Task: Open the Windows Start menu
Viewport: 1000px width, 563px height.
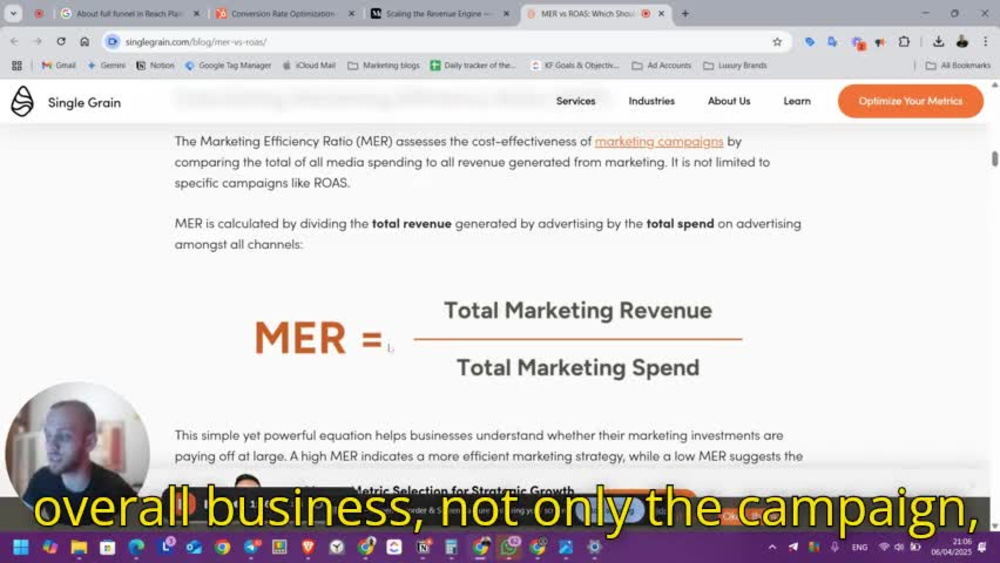Action: [x=21, y=547]
